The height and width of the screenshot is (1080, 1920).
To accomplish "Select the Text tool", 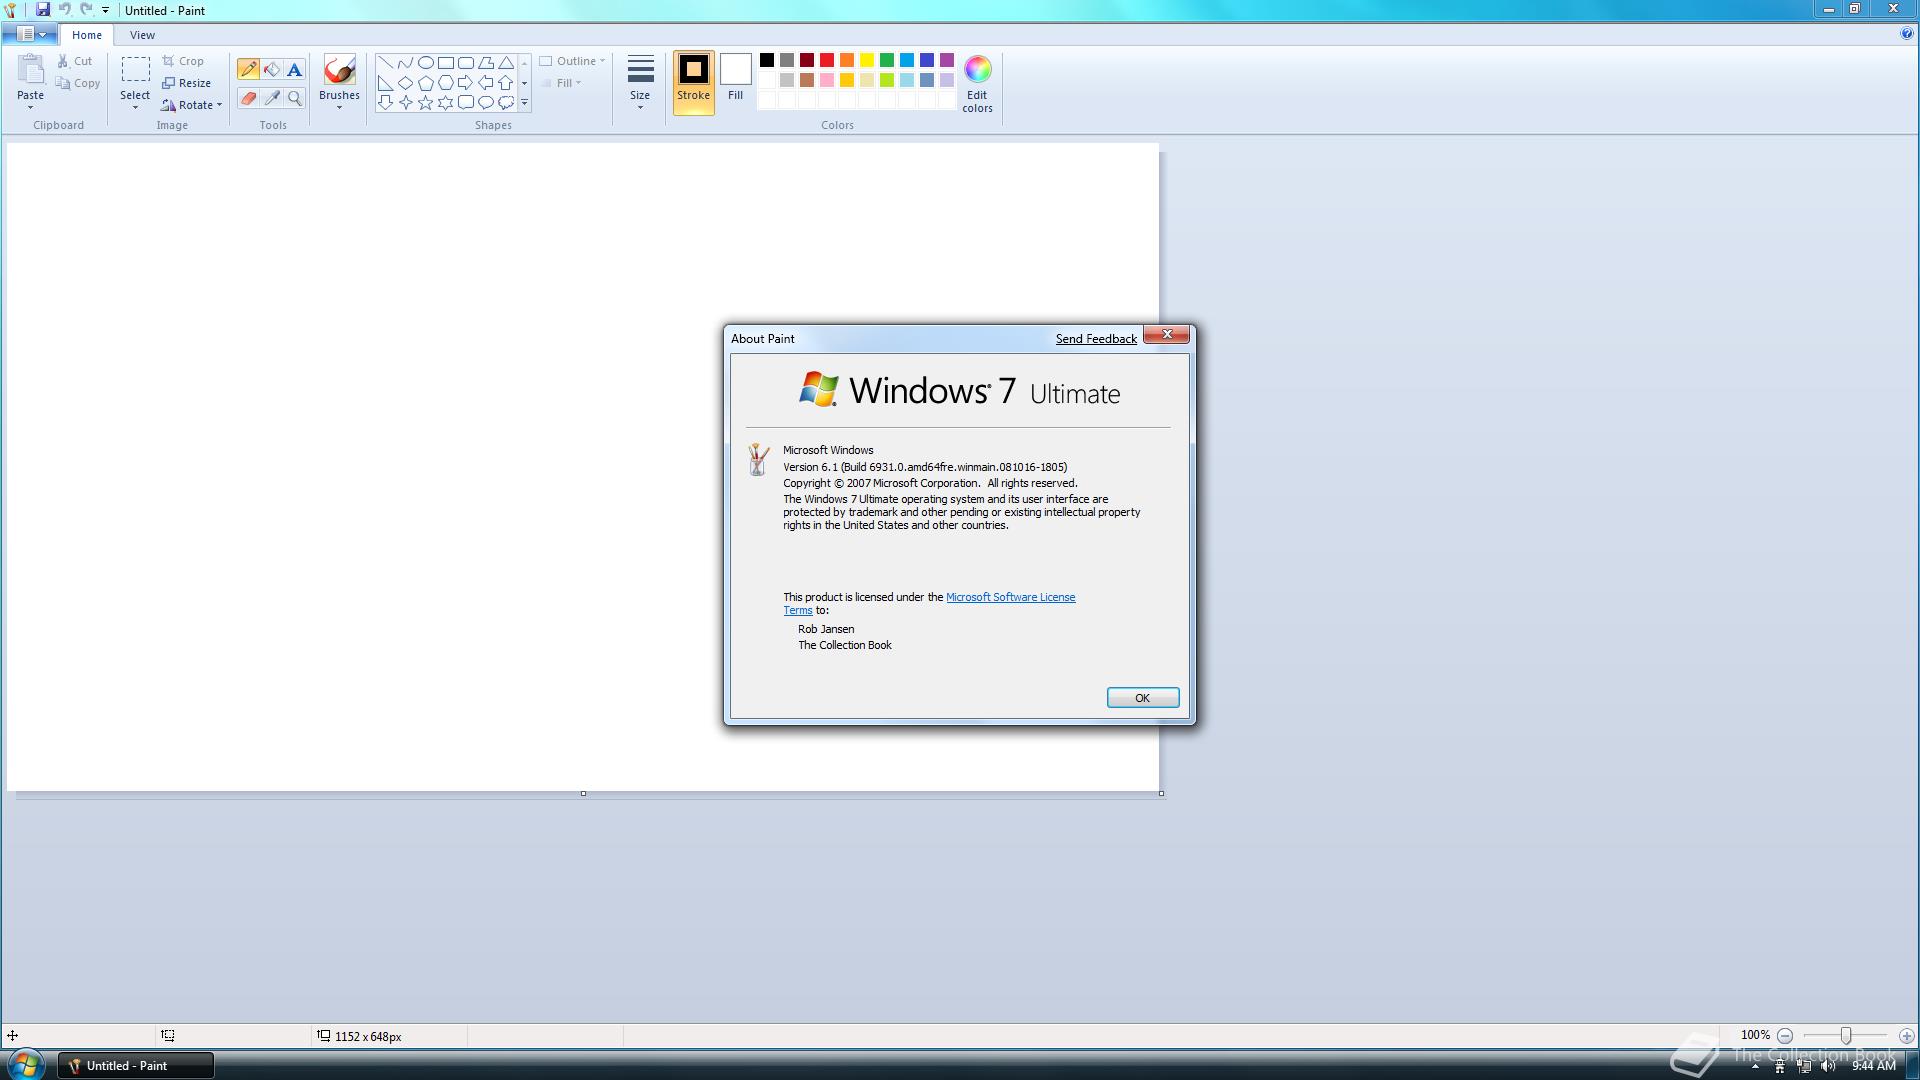I will coord(294,69).
